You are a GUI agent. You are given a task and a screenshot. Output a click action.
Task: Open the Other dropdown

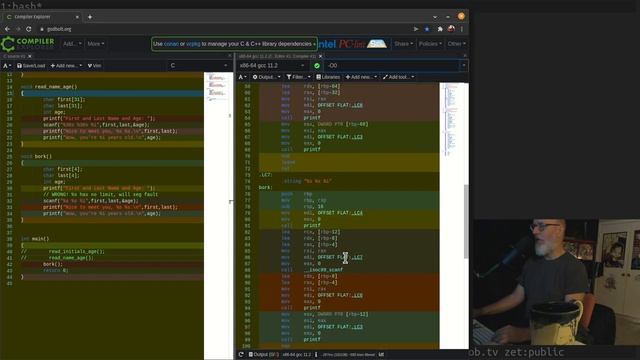[456, 44]
